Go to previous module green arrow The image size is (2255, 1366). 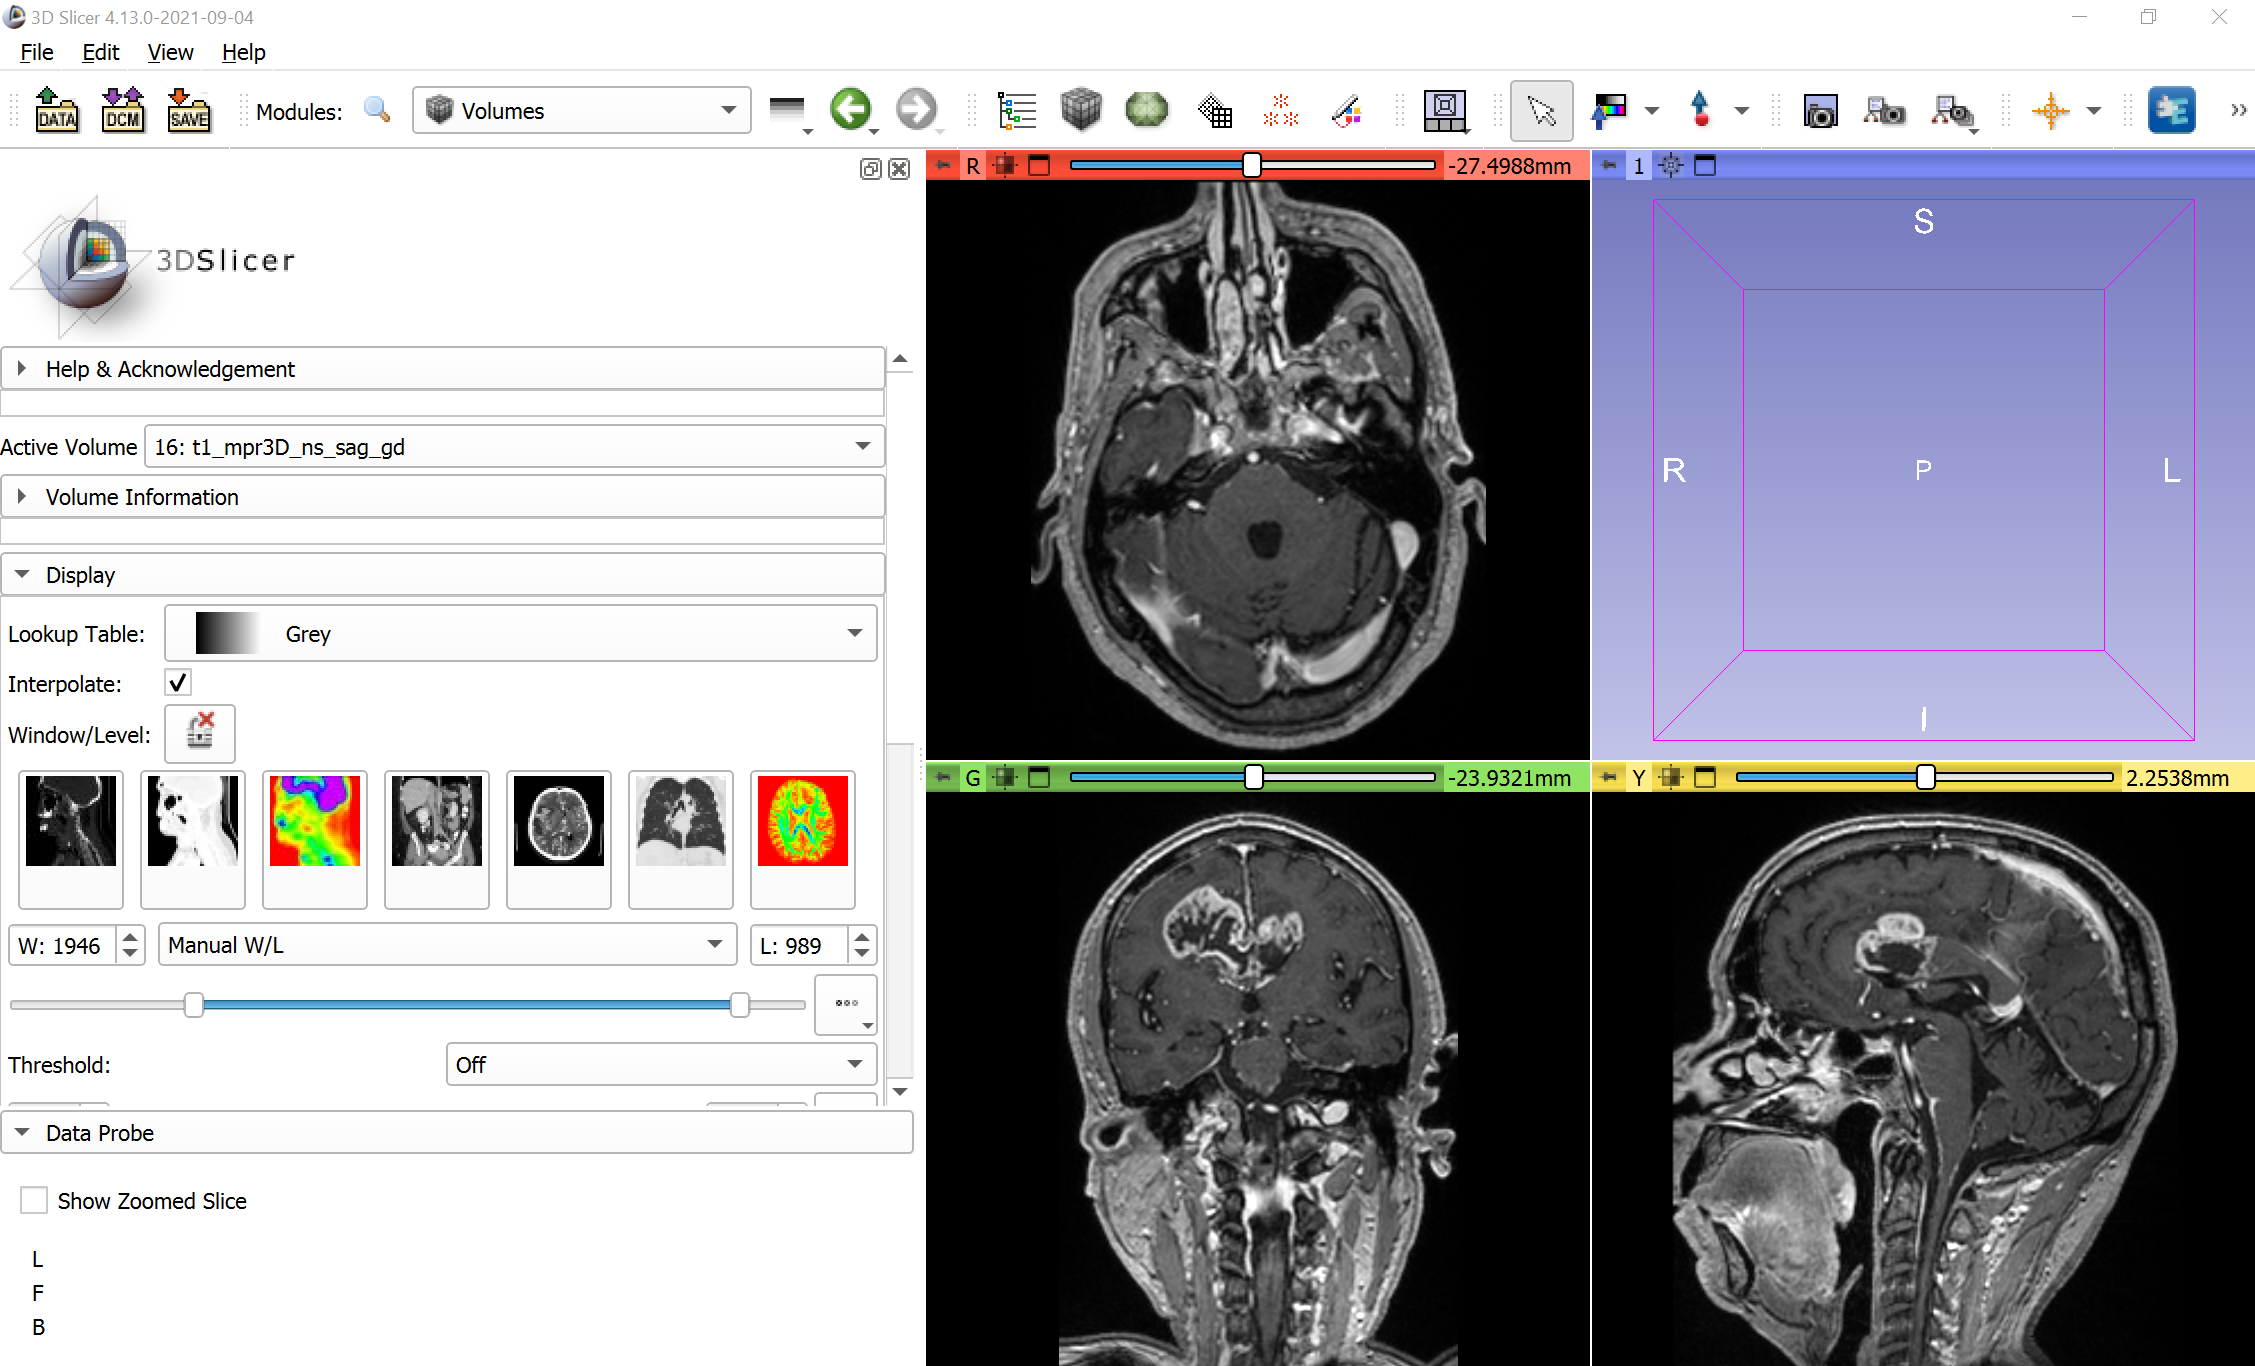click(x=850, y=109)
